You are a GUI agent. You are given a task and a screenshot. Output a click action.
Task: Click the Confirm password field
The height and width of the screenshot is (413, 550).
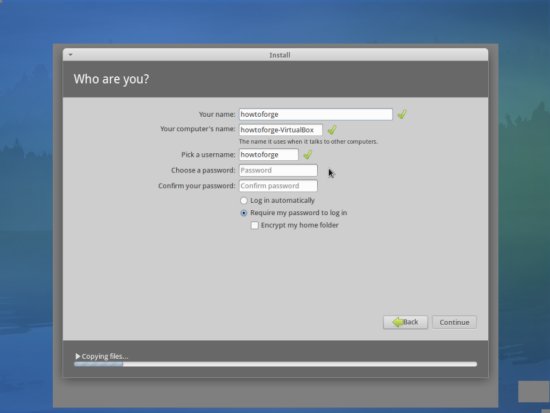(278, 186)
